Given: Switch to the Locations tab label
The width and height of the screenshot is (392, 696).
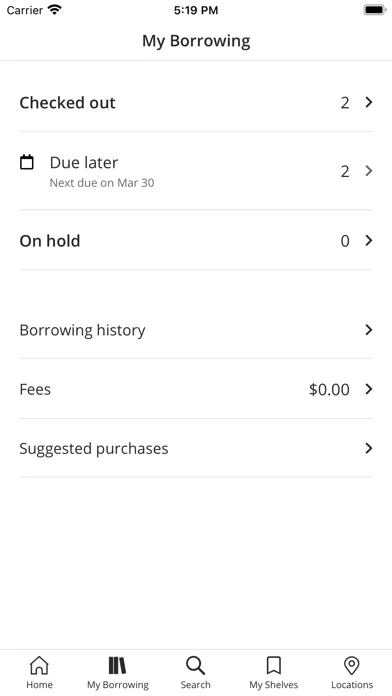Looking at the screenshot, I should click(352, 685).
